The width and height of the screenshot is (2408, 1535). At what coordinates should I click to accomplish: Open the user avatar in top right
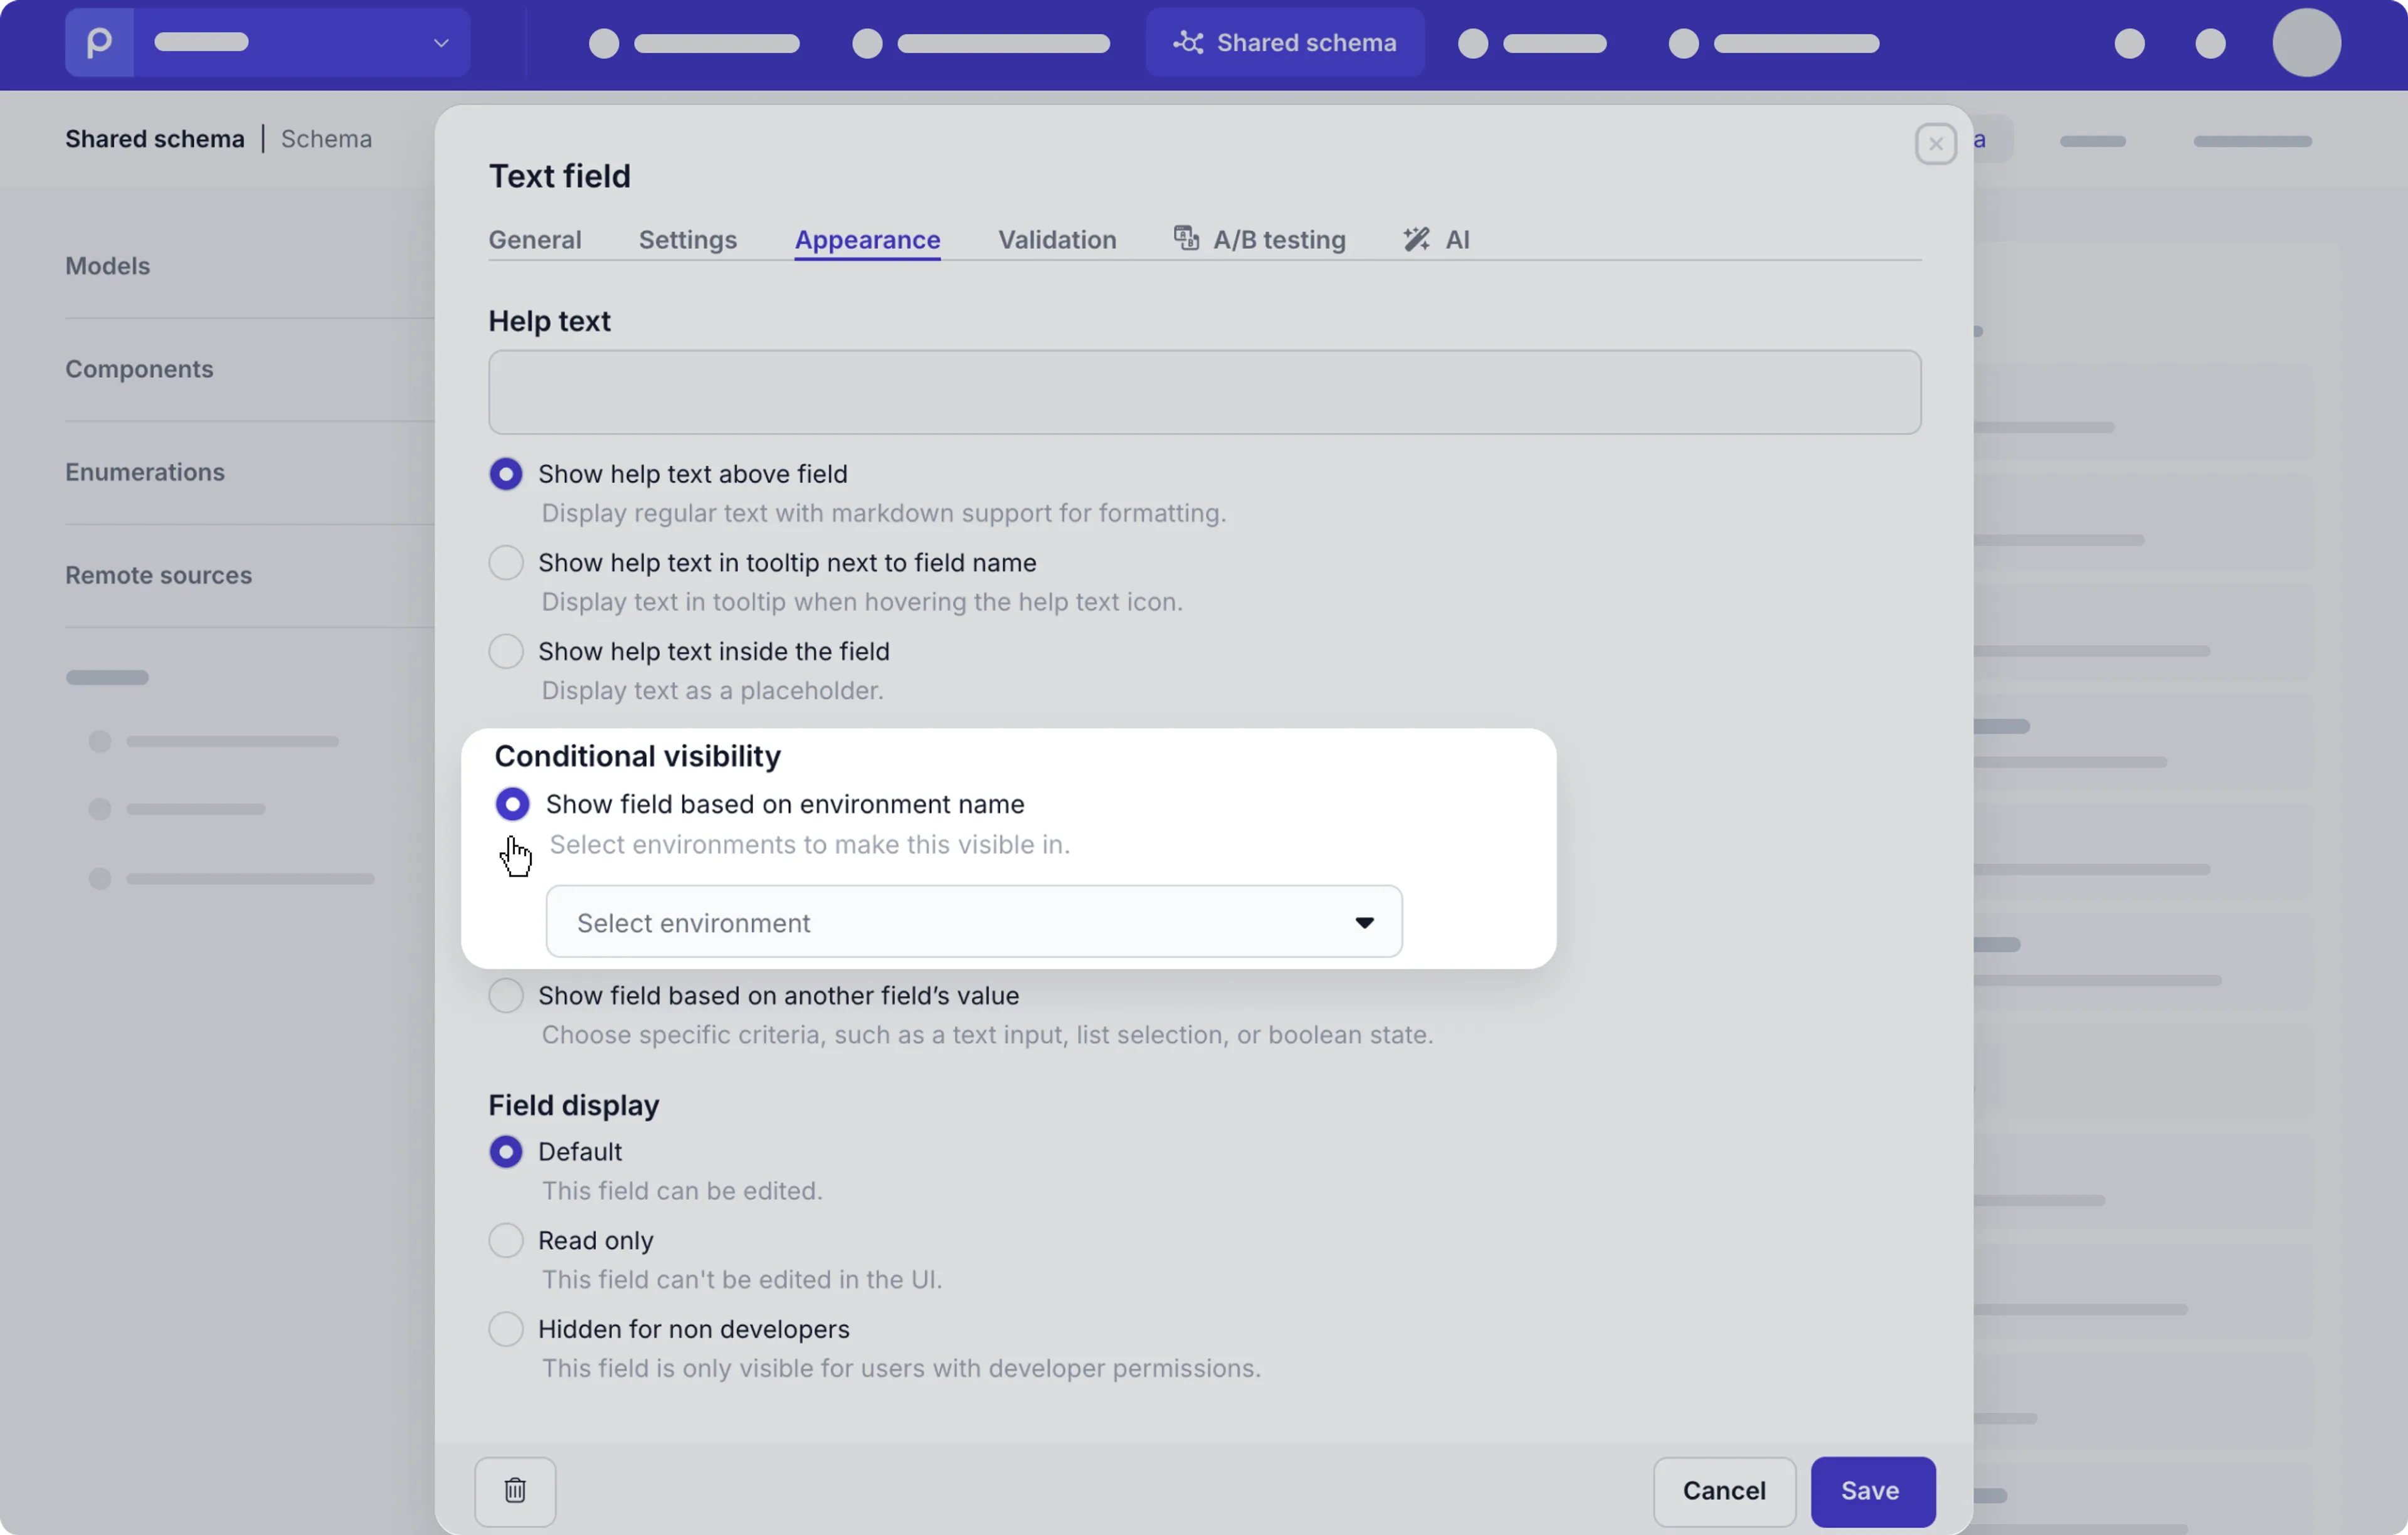click(2306, 43)
